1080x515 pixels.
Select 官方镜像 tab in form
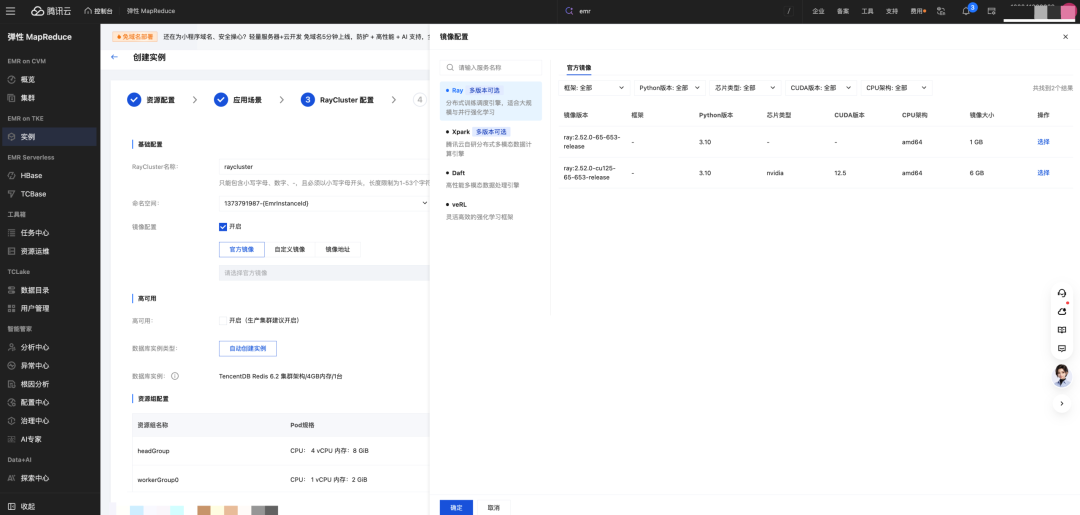coord(242,249)
